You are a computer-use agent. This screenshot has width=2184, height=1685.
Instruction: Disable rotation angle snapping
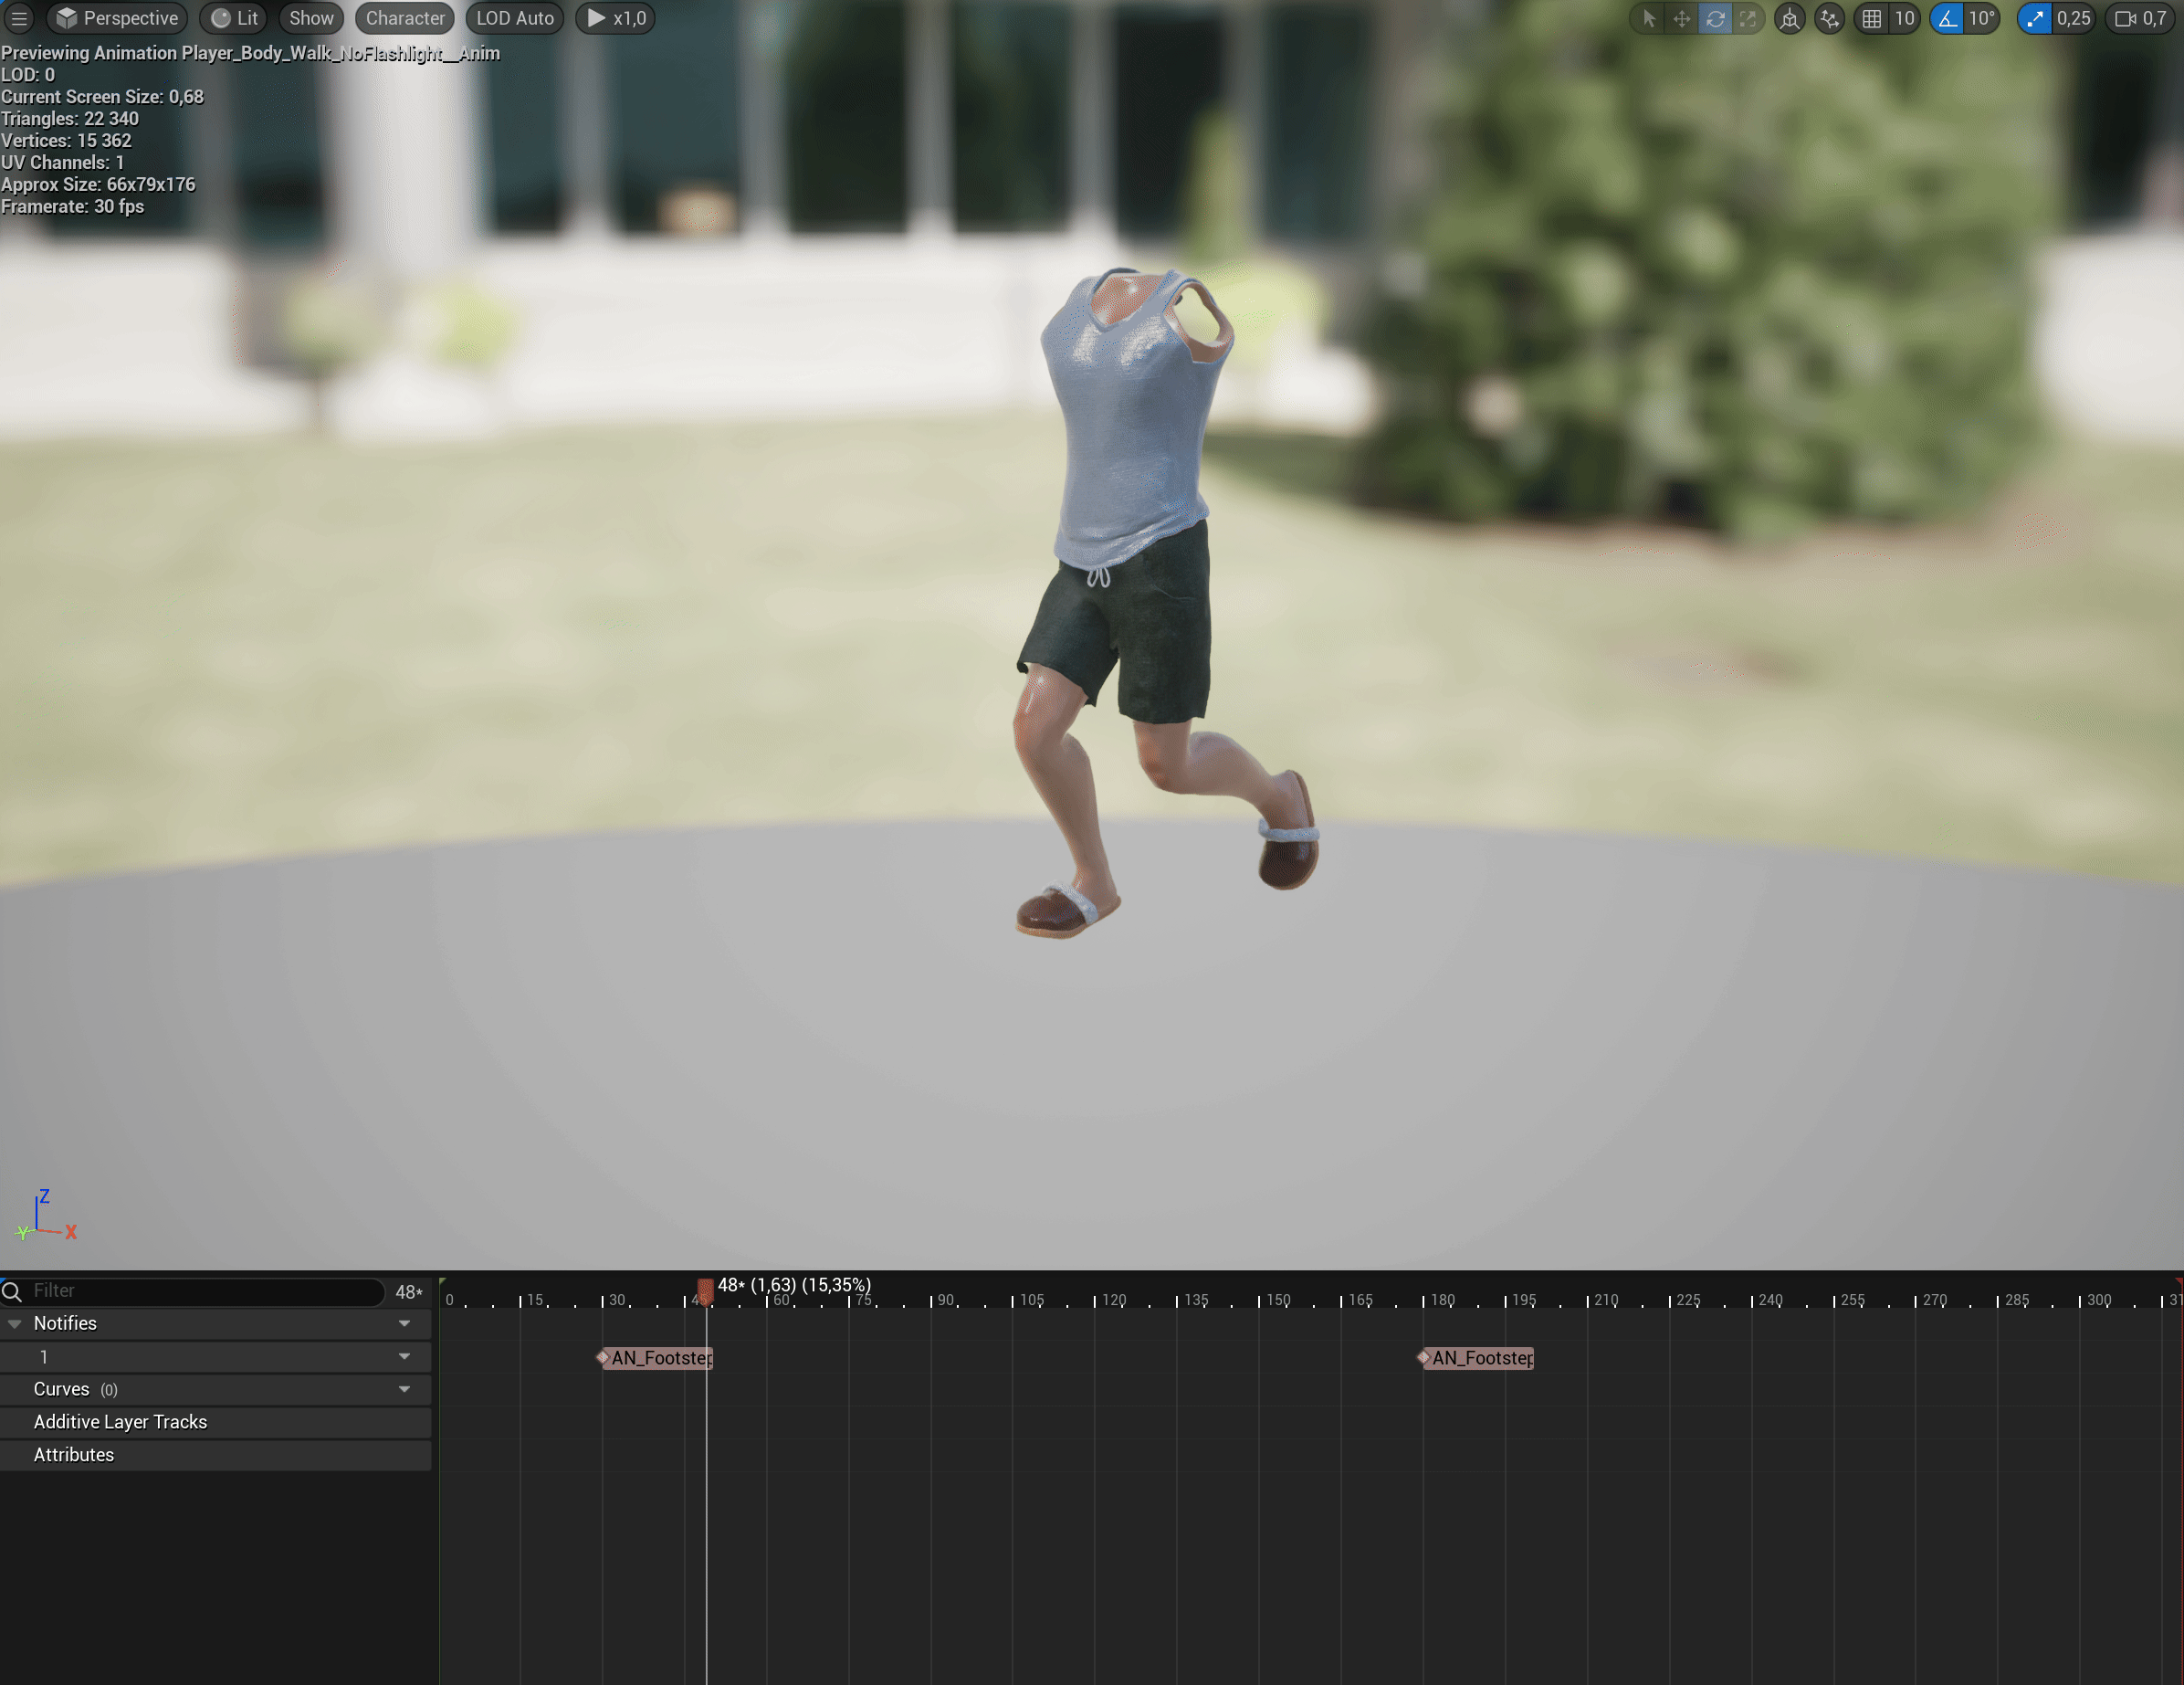point(1947,18)
